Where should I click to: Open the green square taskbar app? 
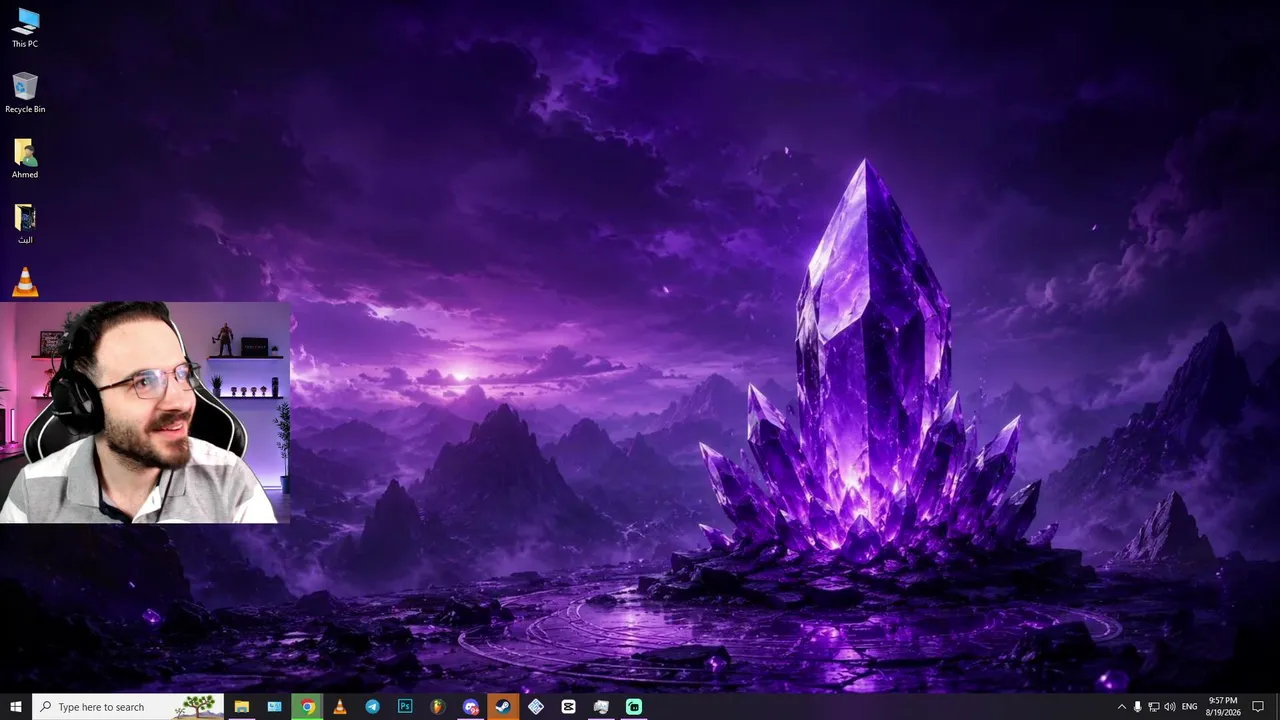pos(634,707)
